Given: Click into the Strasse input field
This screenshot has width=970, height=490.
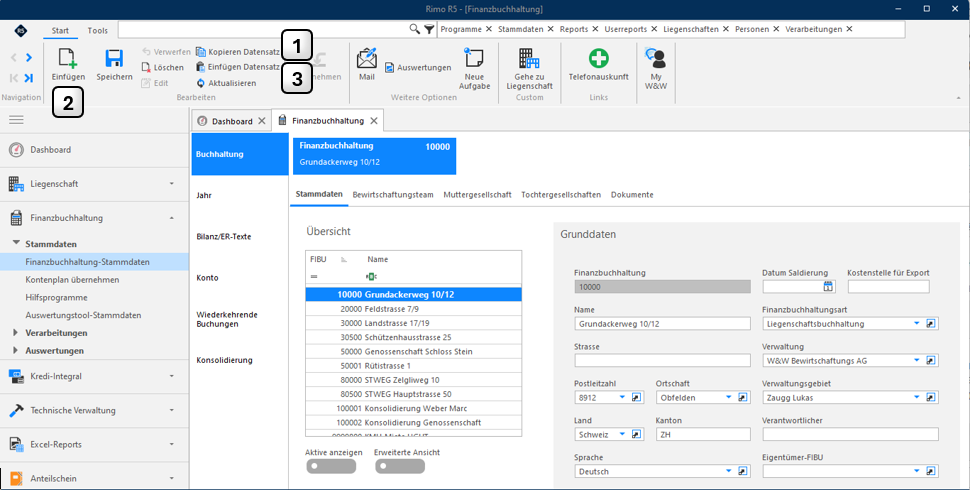Looking at the screenshot, I should click(x=662, y=360).
